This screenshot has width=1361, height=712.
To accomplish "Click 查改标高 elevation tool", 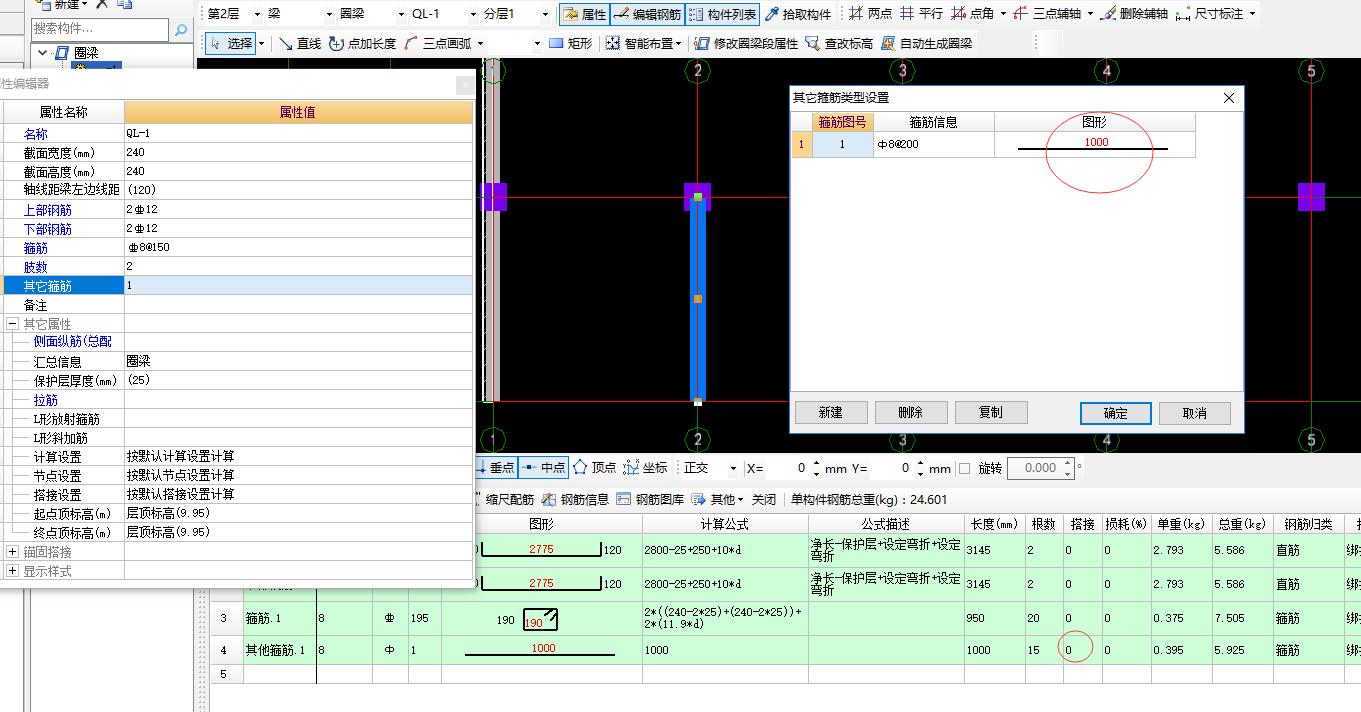I will (839, 44).
